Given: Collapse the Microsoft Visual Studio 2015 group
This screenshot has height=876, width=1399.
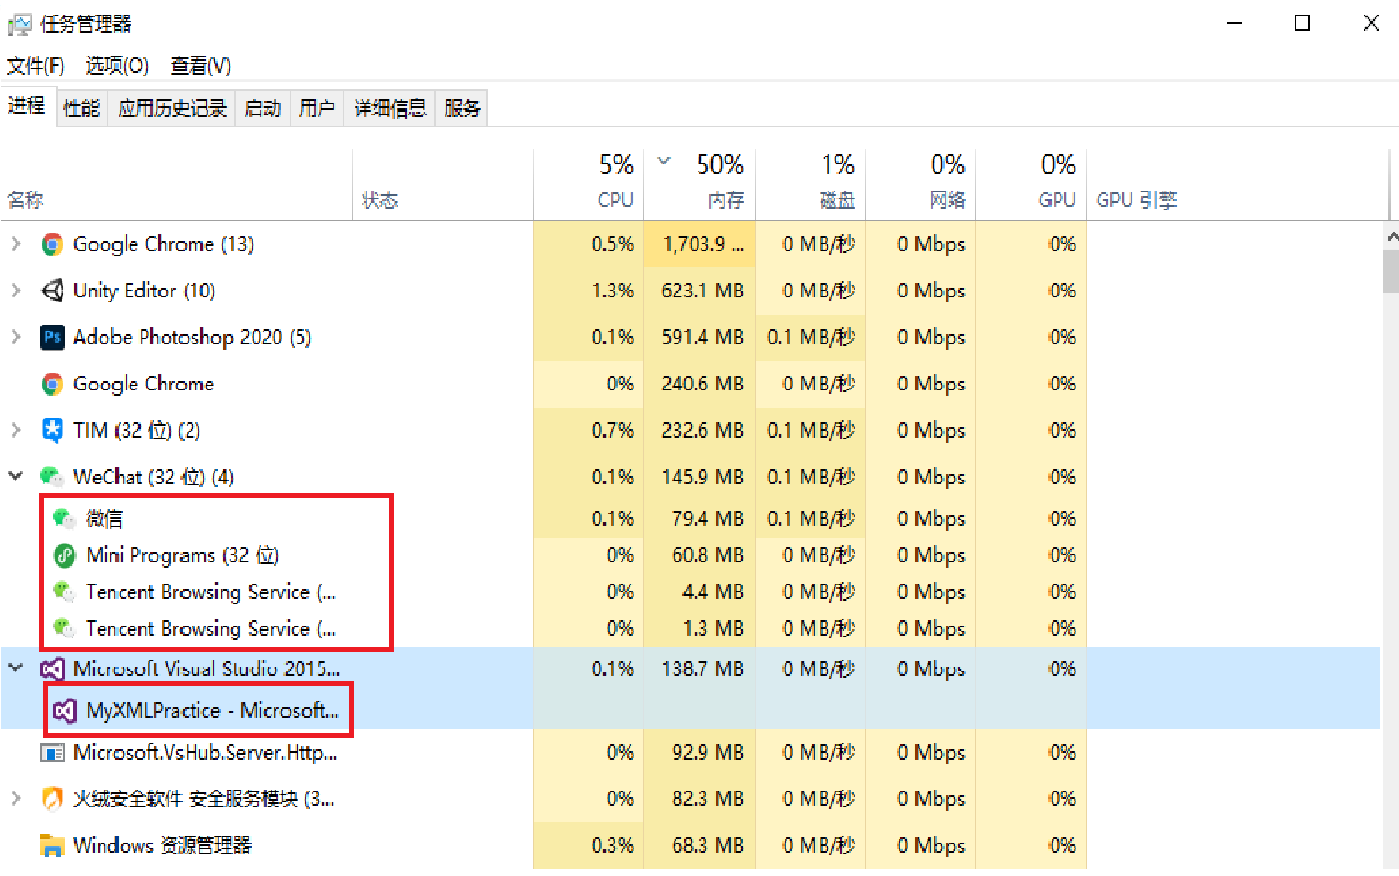Looking at the screenshot, I should click(16, 668).
